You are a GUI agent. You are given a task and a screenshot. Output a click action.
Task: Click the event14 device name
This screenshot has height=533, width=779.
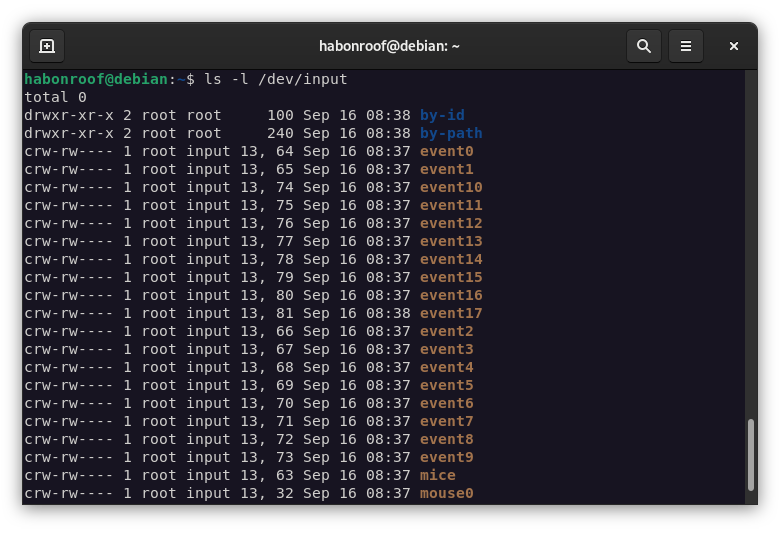click(x=451, y=259)
